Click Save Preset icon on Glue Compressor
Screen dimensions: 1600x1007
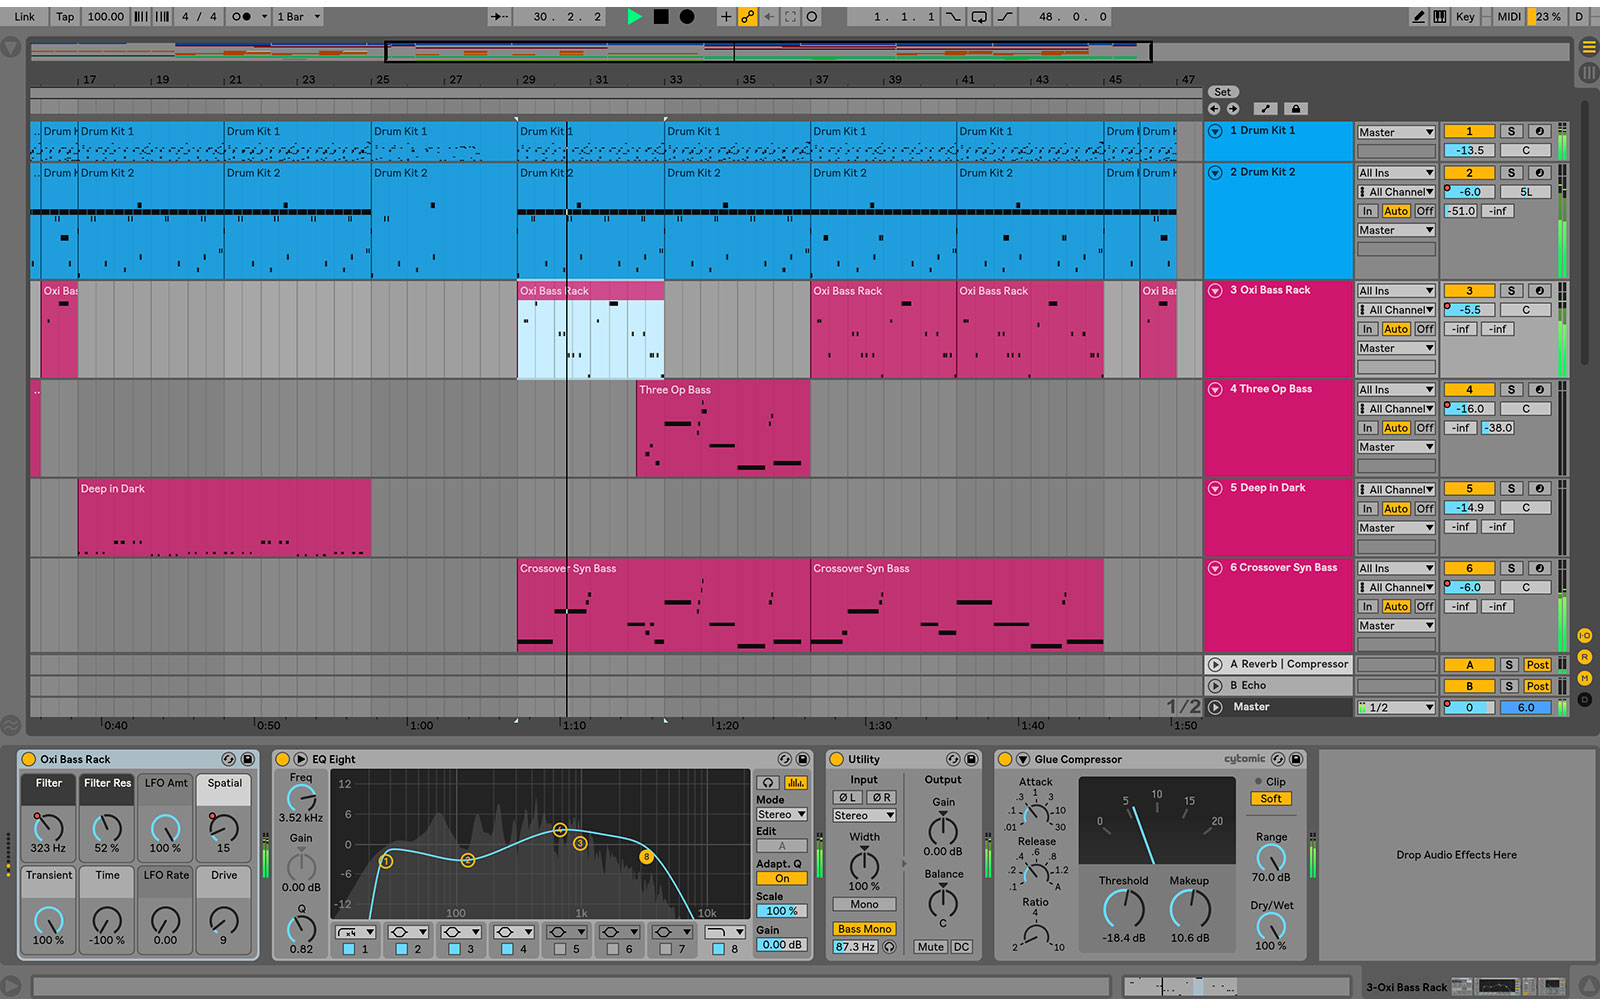point(1296,760)
